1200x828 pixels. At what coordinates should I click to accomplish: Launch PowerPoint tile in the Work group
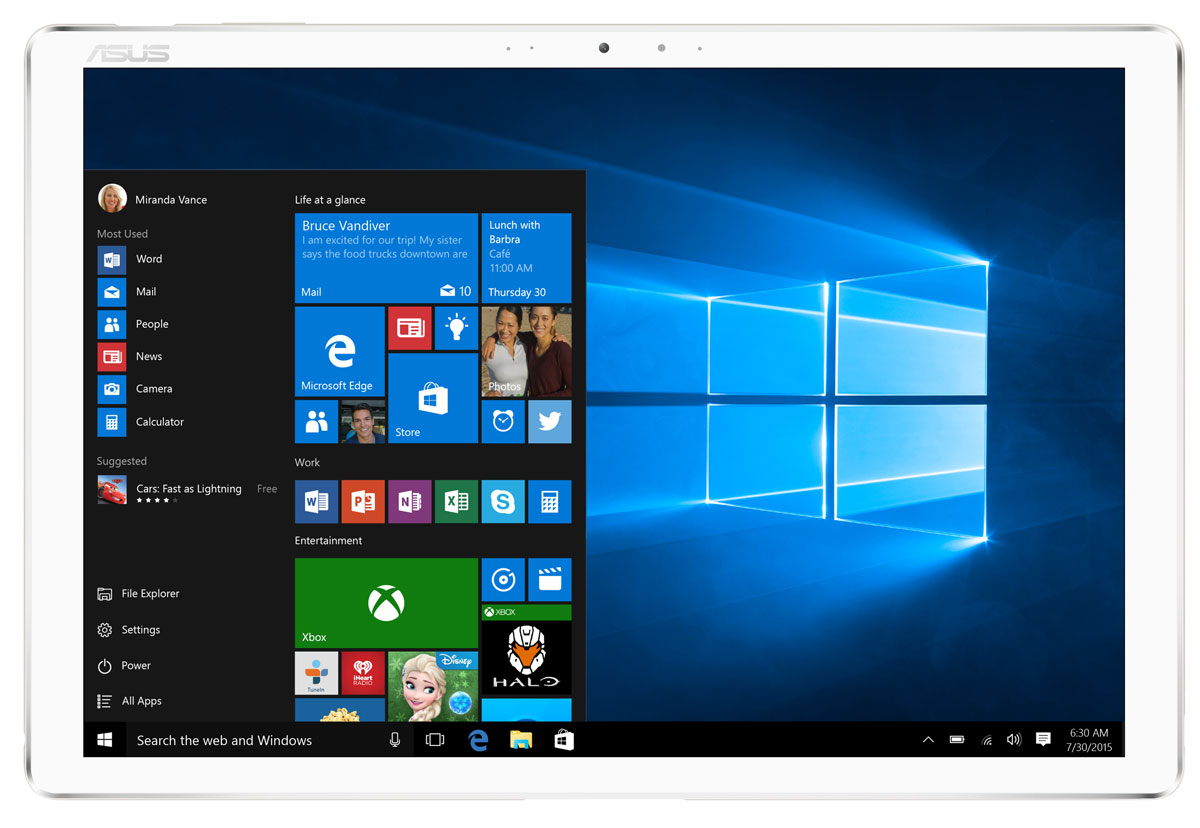[363, 502]
